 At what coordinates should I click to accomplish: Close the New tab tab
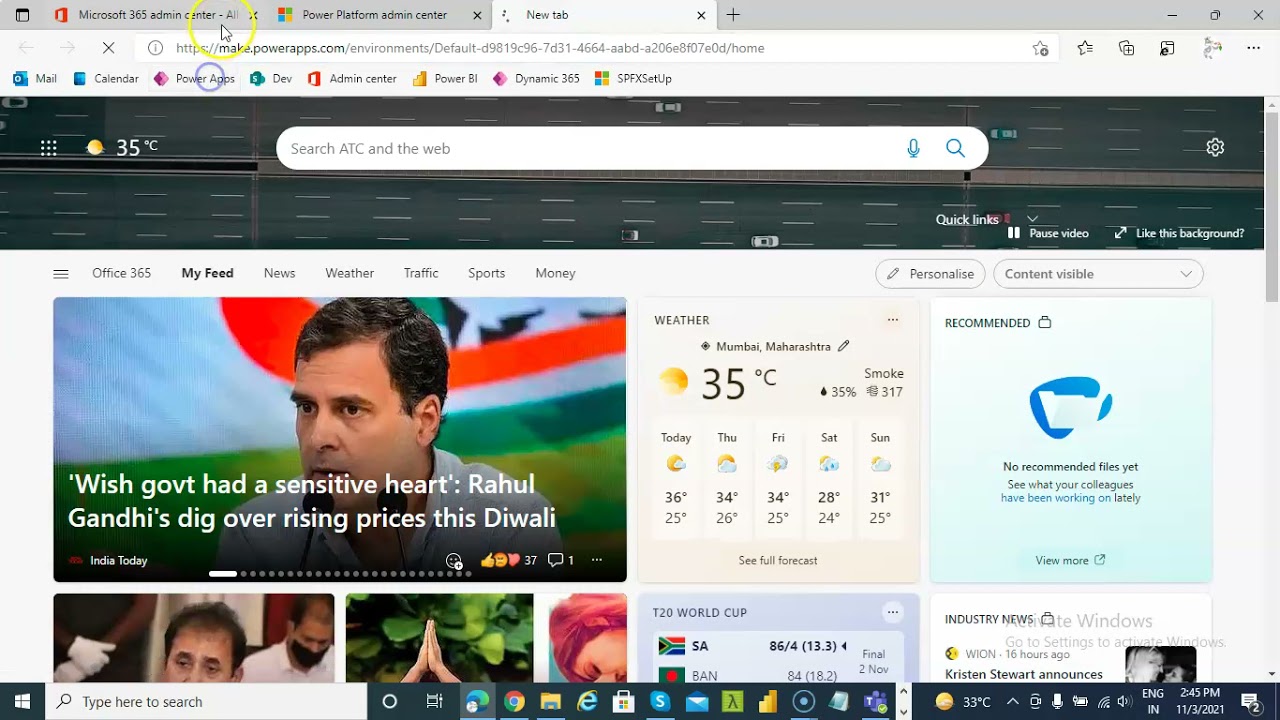701,15
